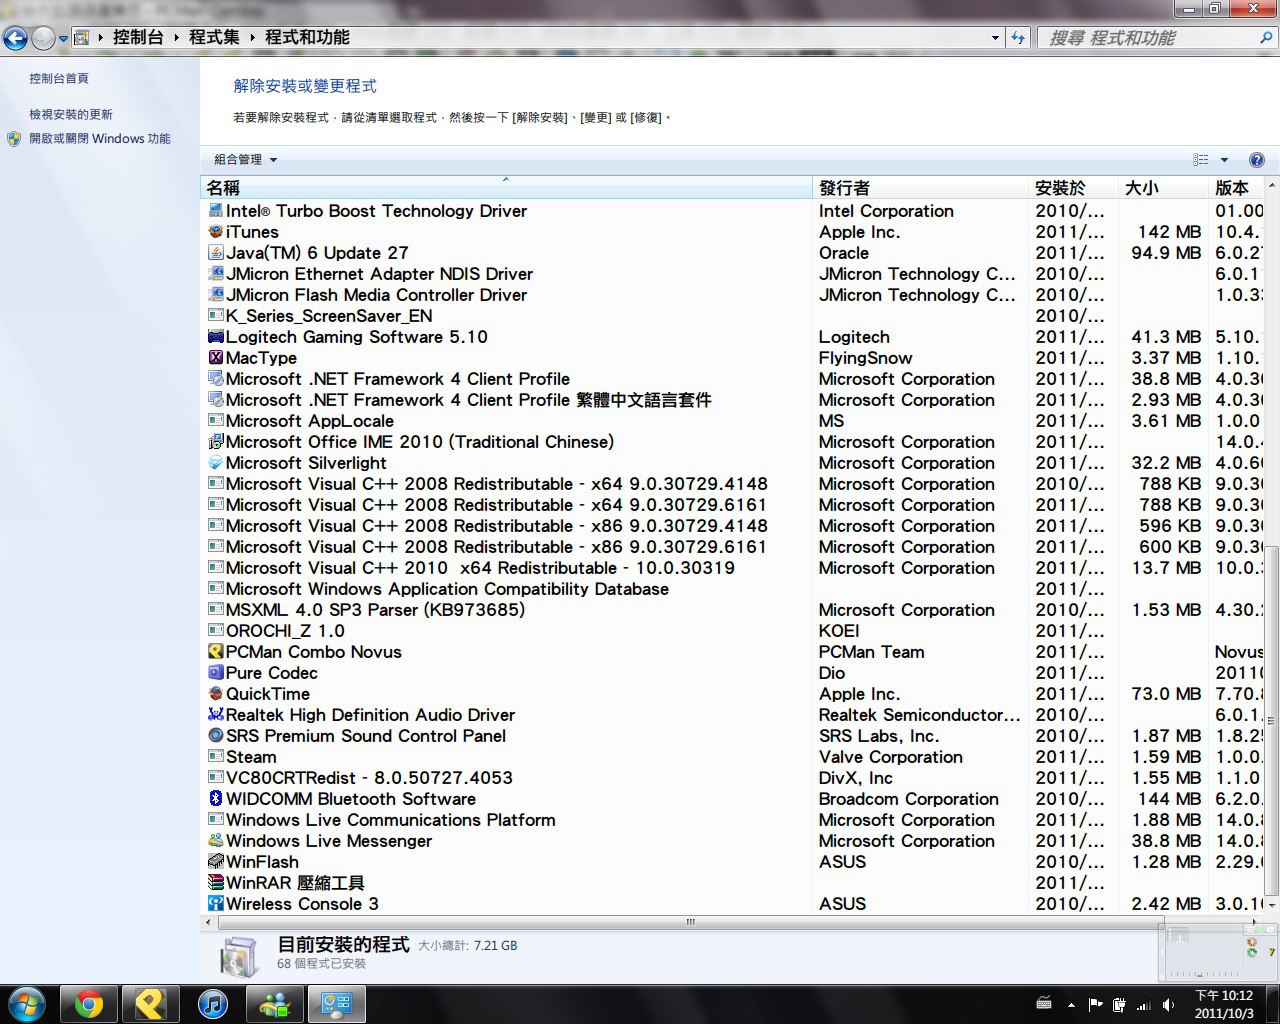This screenshot has height=1024, width=1280.
Task: Click the volume speaker tray icon
Action: (x=1168, y=1005)
